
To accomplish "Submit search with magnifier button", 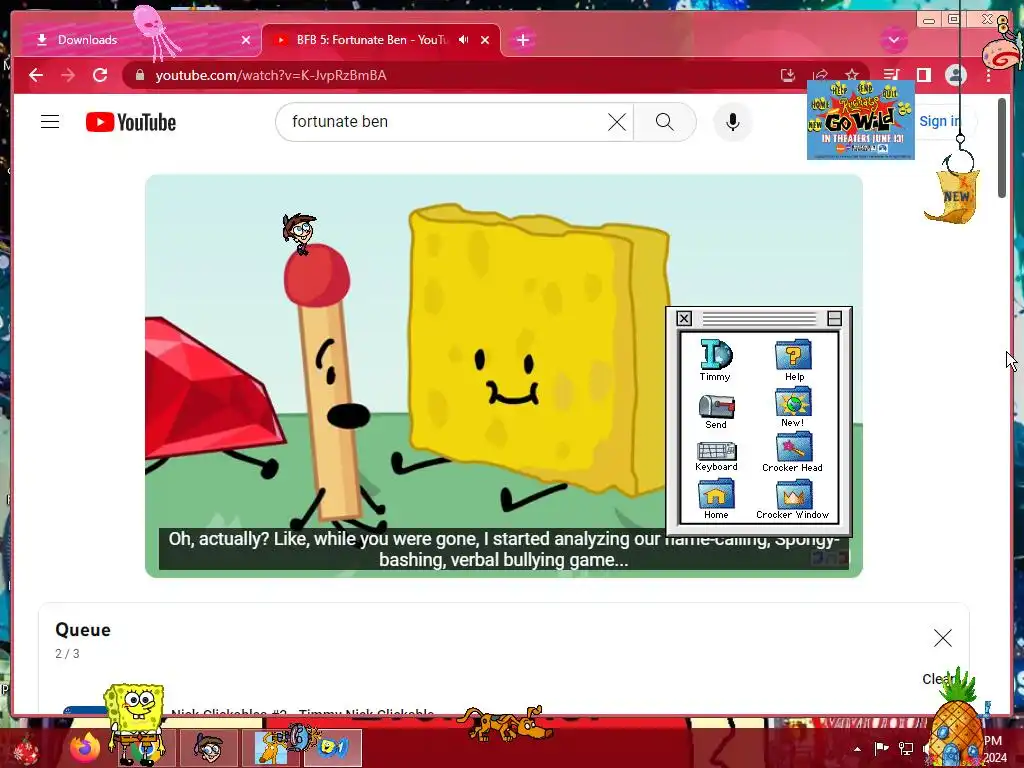I will [x=665, y=122].
